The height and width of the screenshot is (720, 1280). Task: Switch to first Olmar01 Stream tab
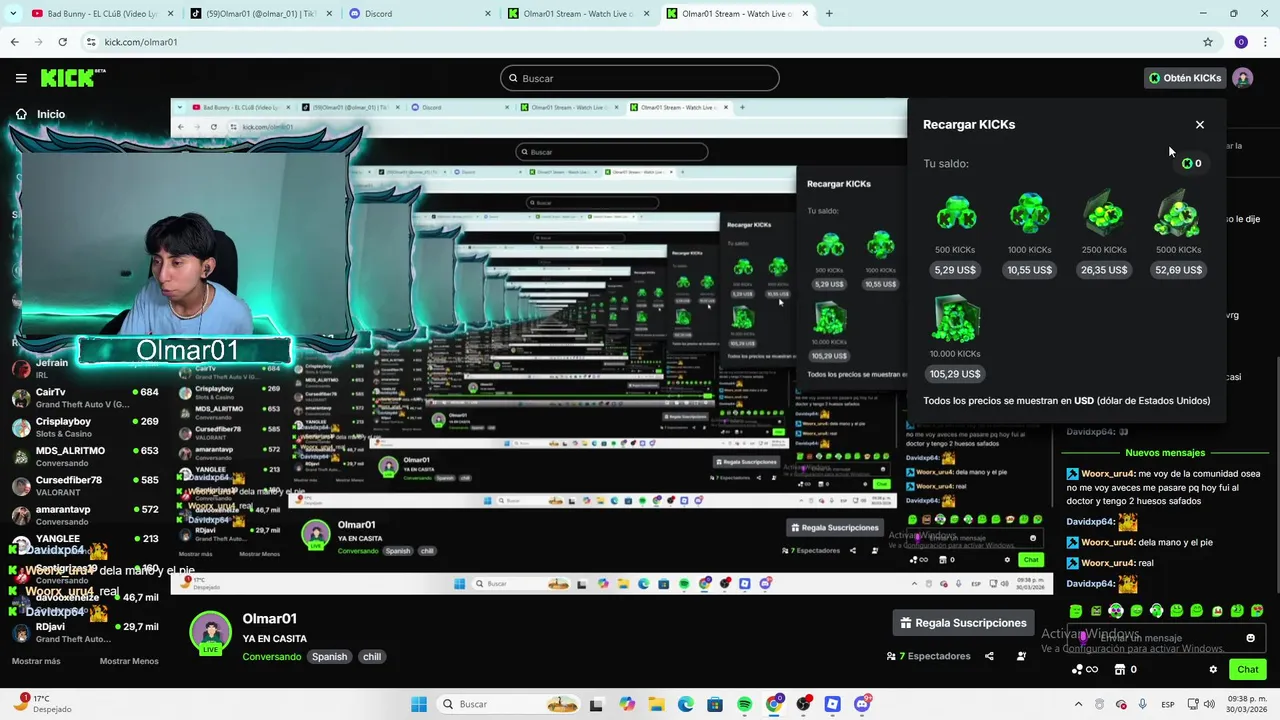[578, 14]
